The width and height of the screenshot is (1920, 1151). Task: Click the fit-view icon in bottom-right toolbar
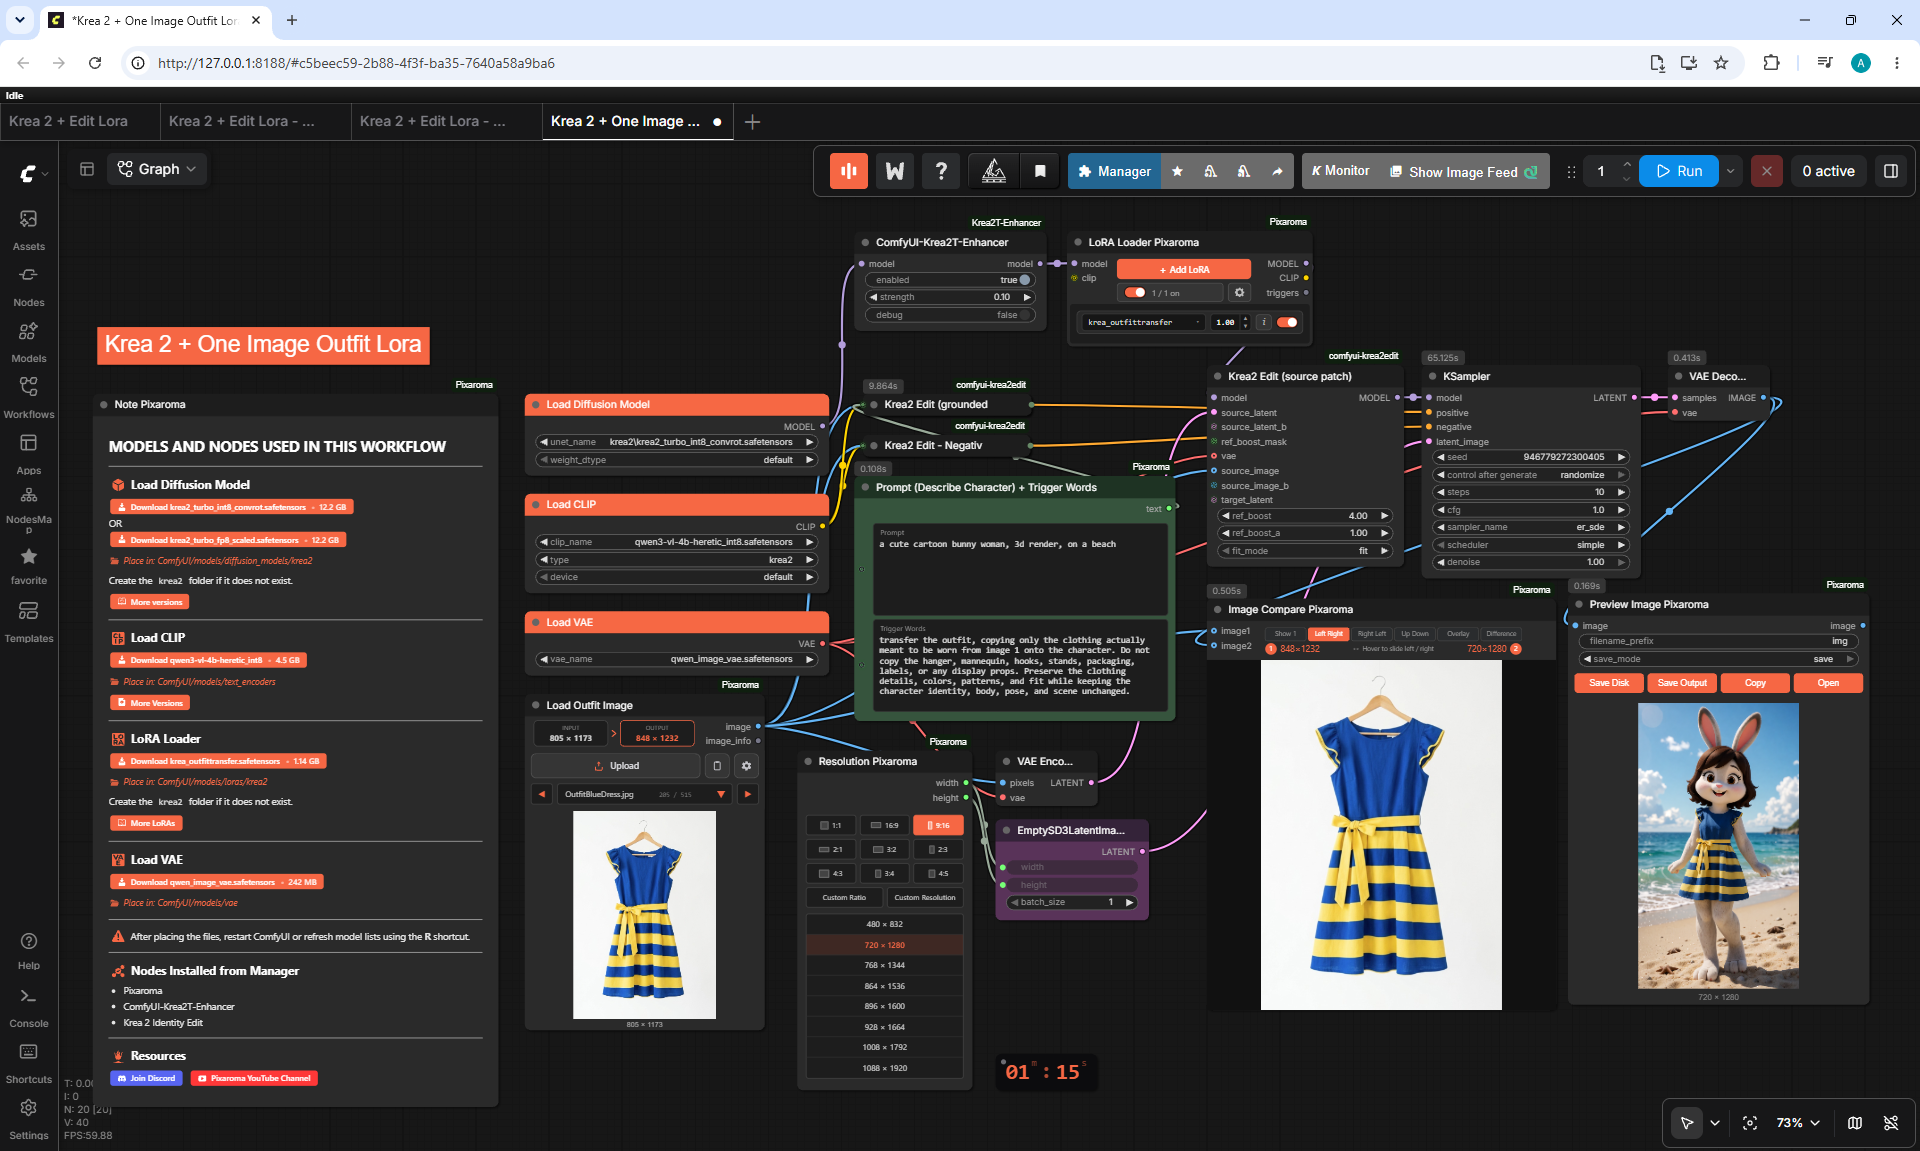(1750, 1123)
